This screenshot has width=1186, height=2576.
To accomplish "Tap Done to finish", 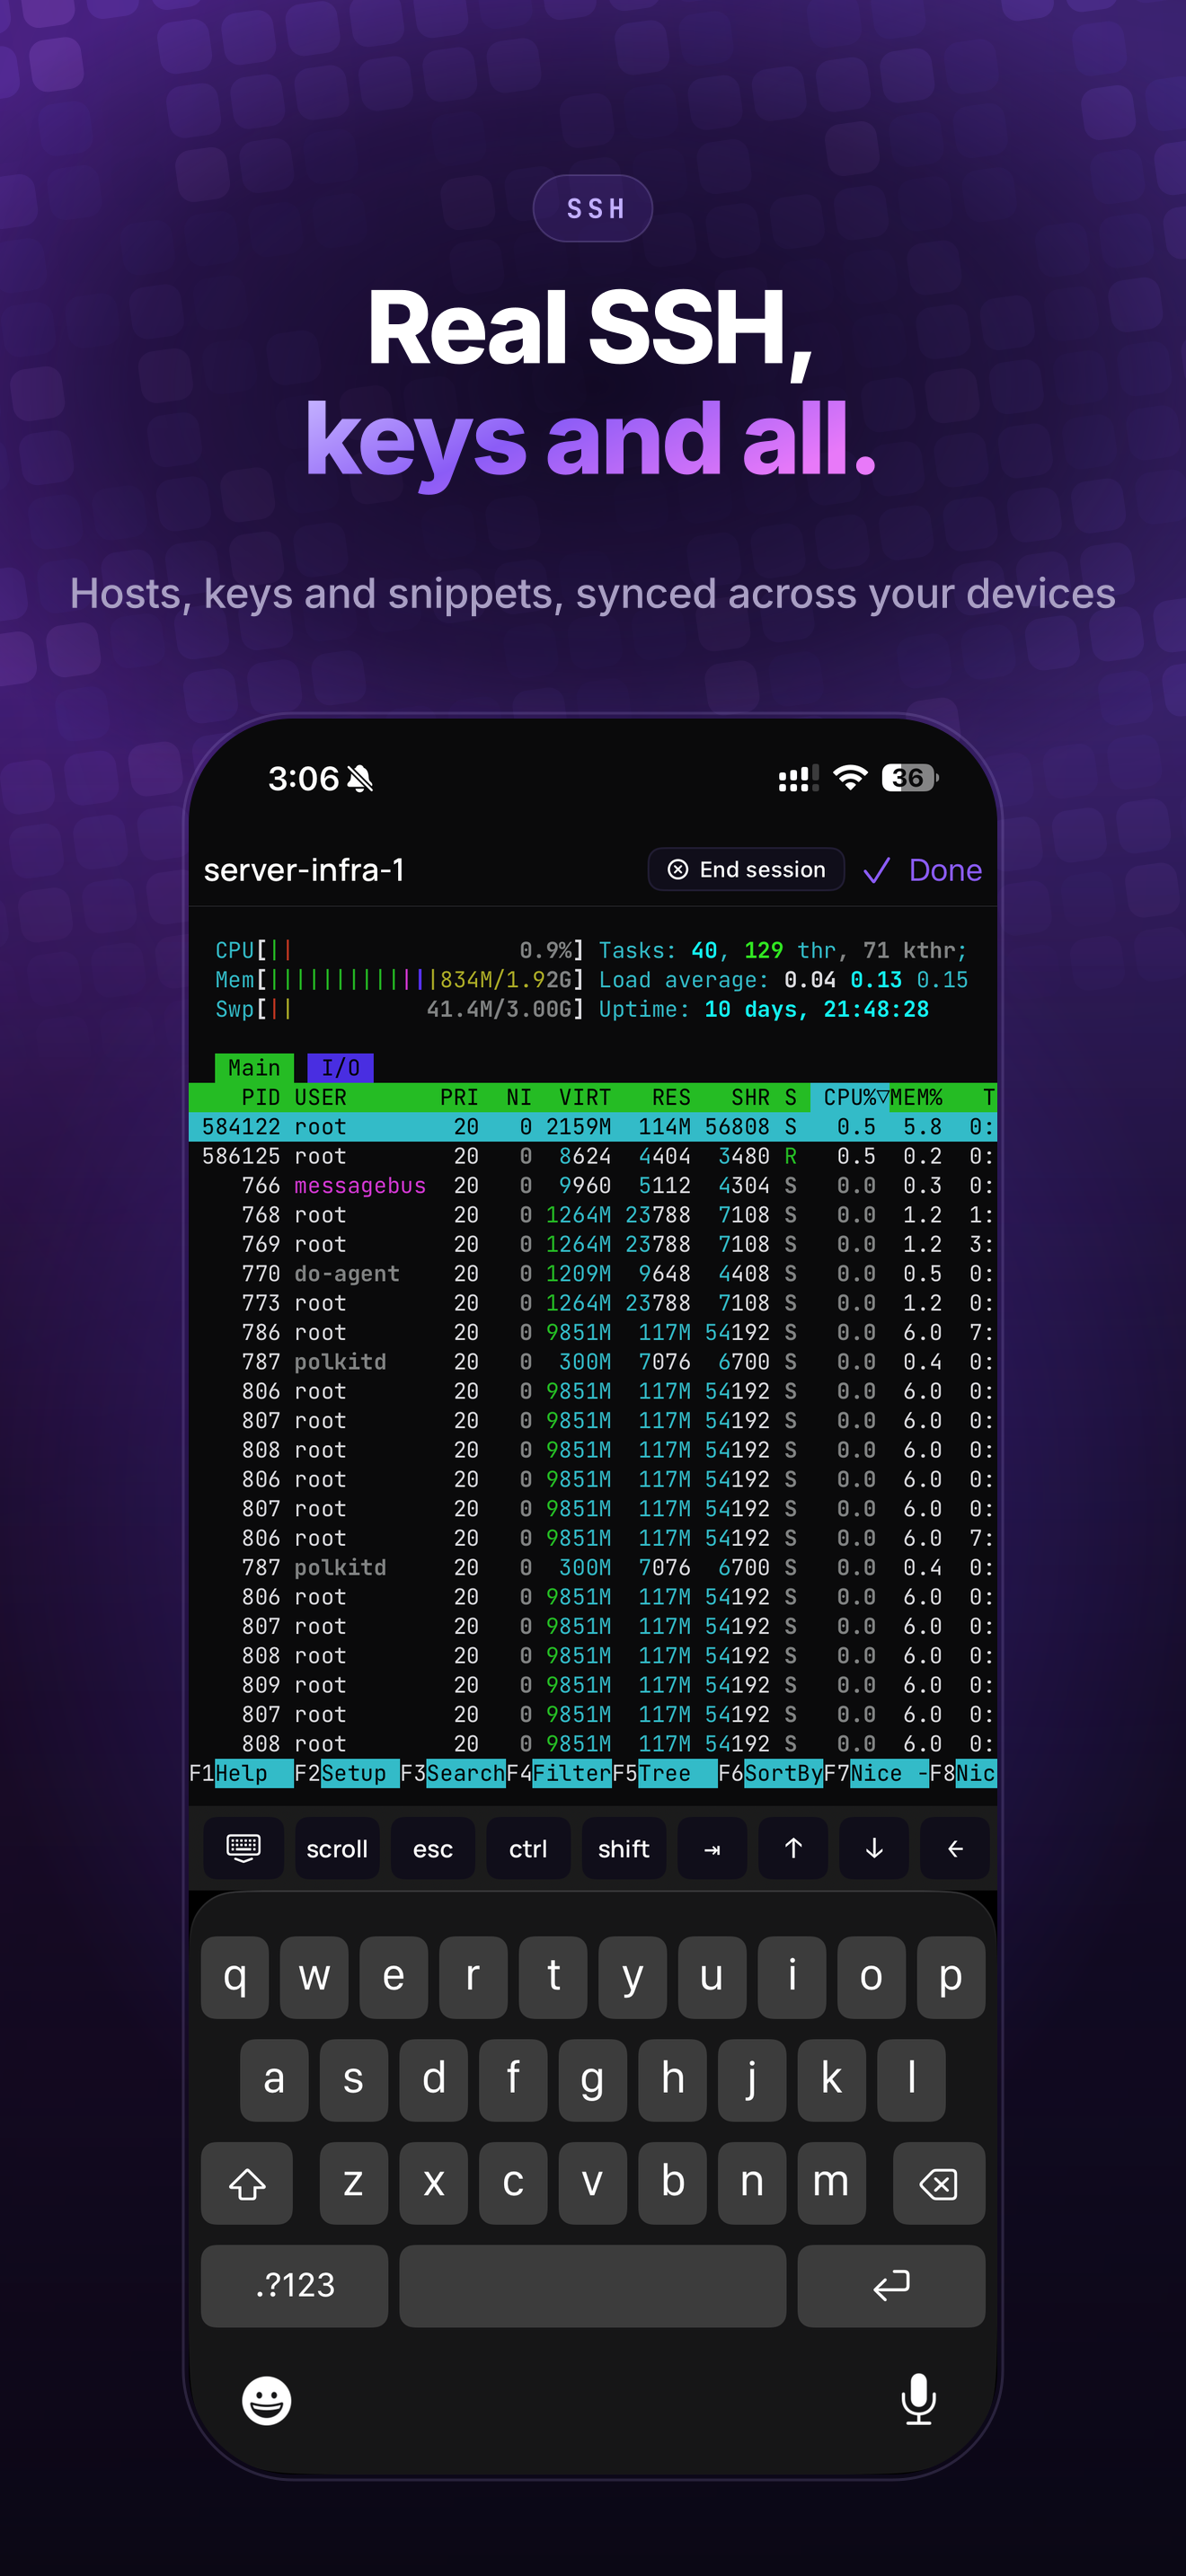I will [923, 870].
